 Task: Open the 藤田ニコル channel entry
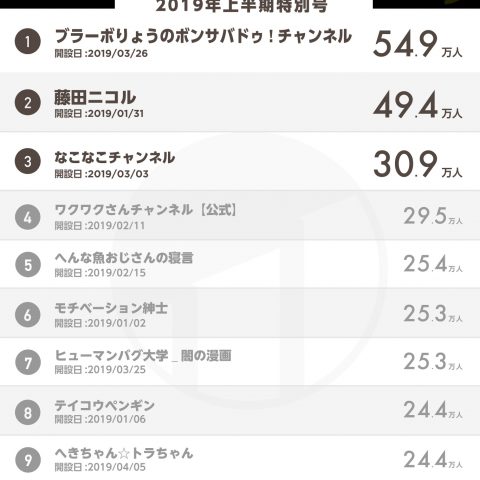click(x=95, y=97)
